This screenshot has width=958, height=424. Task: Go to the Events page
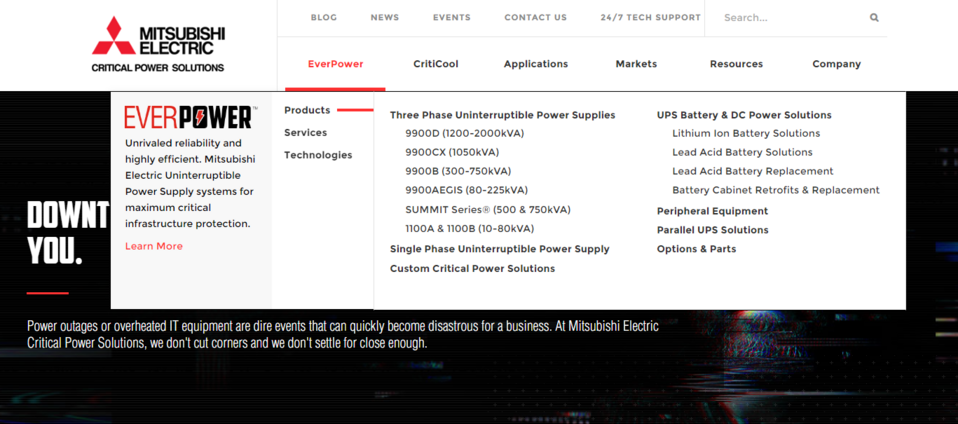pyautogui.click(x=452, y=18)
